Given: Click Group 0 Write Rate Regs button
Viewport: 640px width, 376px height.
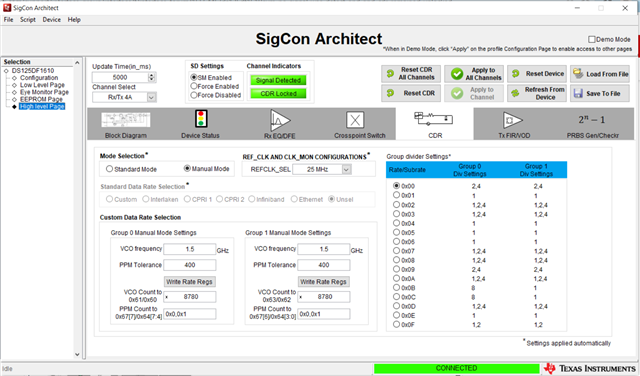Looking at the screenshot, I should coord(189,282).
